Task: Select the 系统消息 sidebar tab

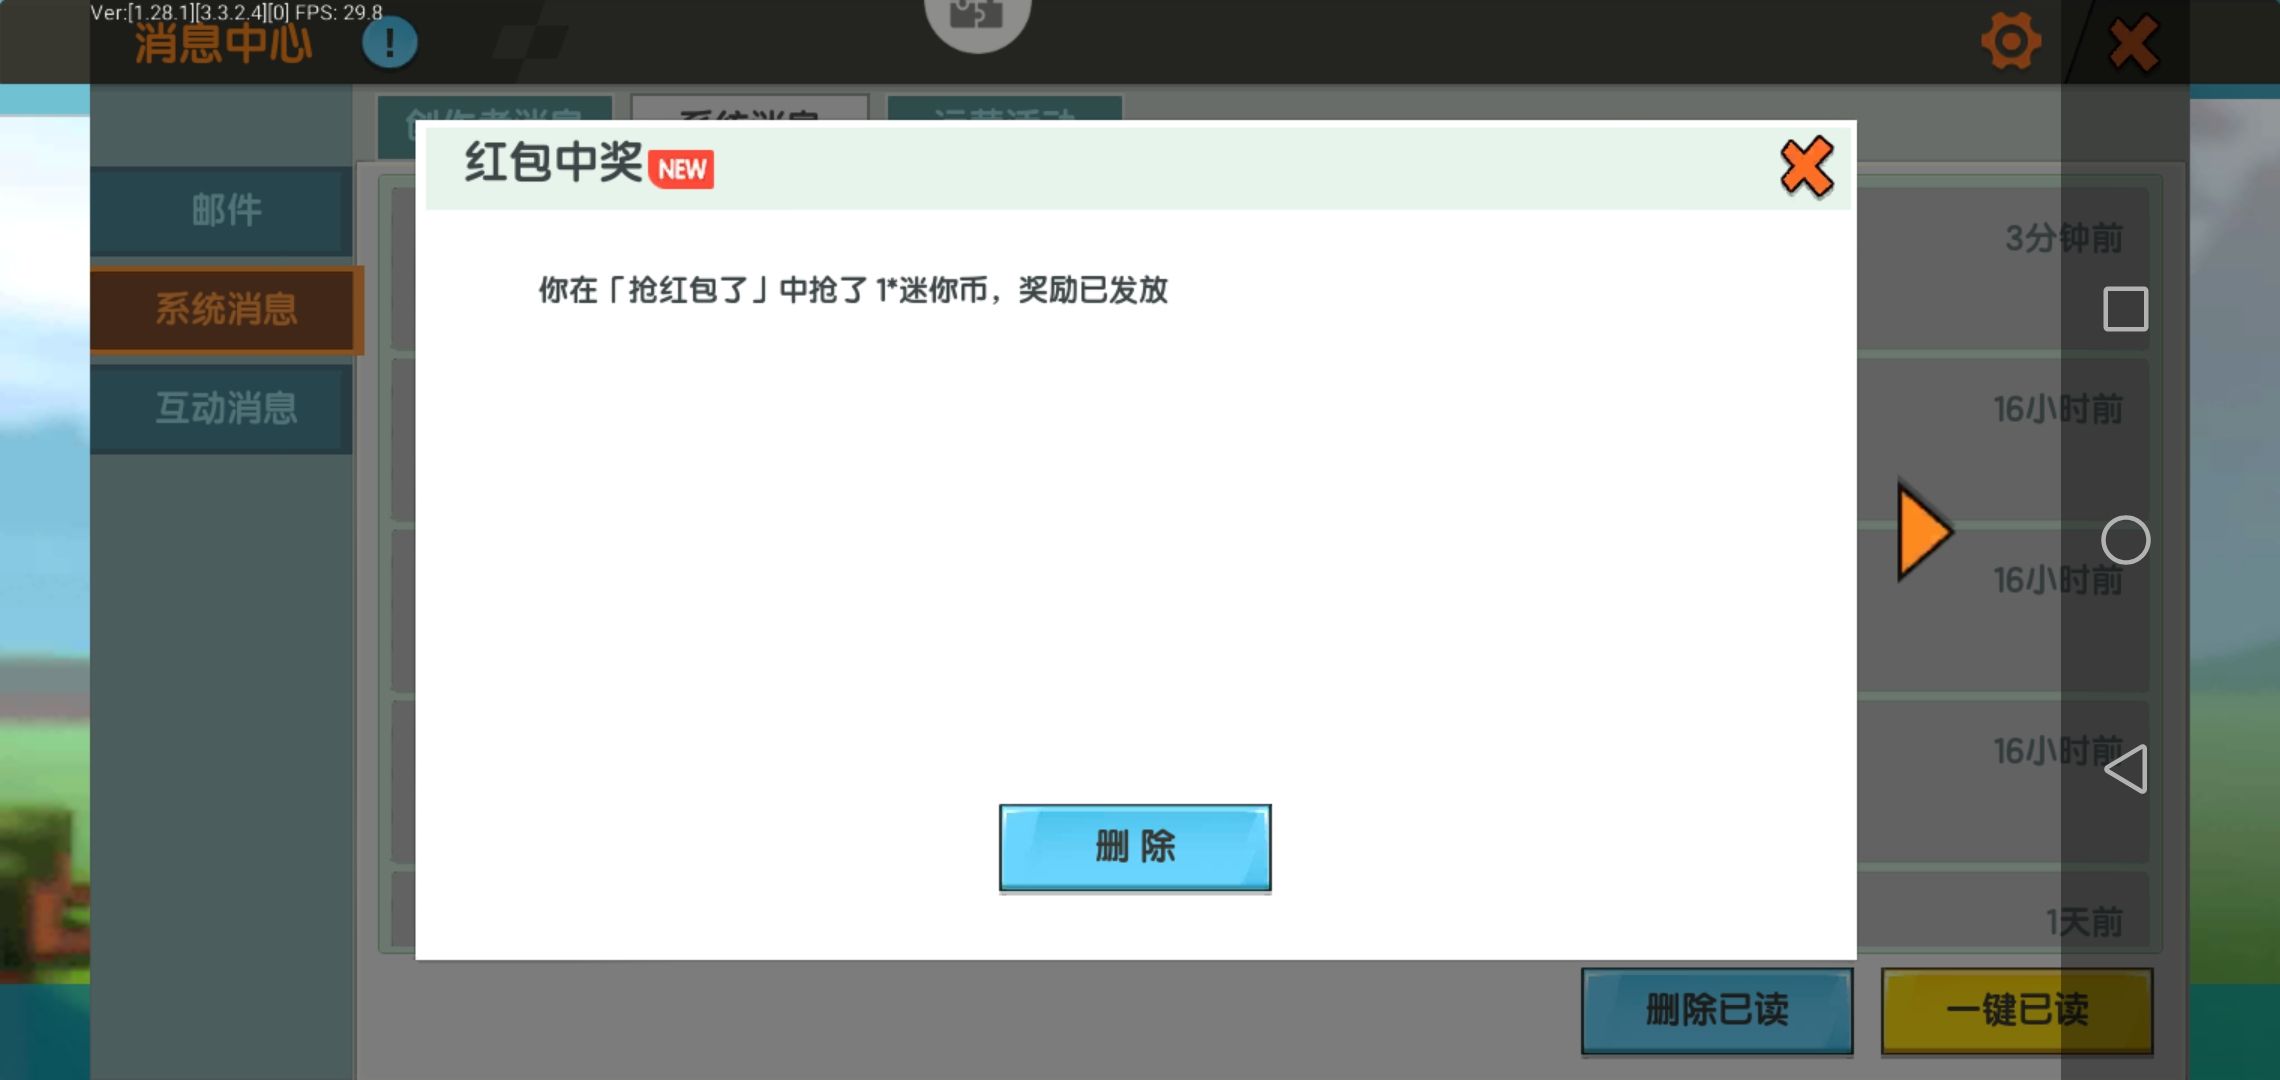Action: [x=226, y=309]
